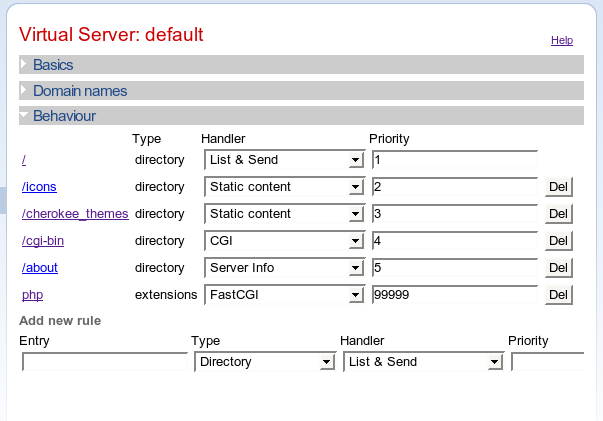Open the /cherokee_themes rule link
The width and height of the screenshot is (603, 421).
75,213
